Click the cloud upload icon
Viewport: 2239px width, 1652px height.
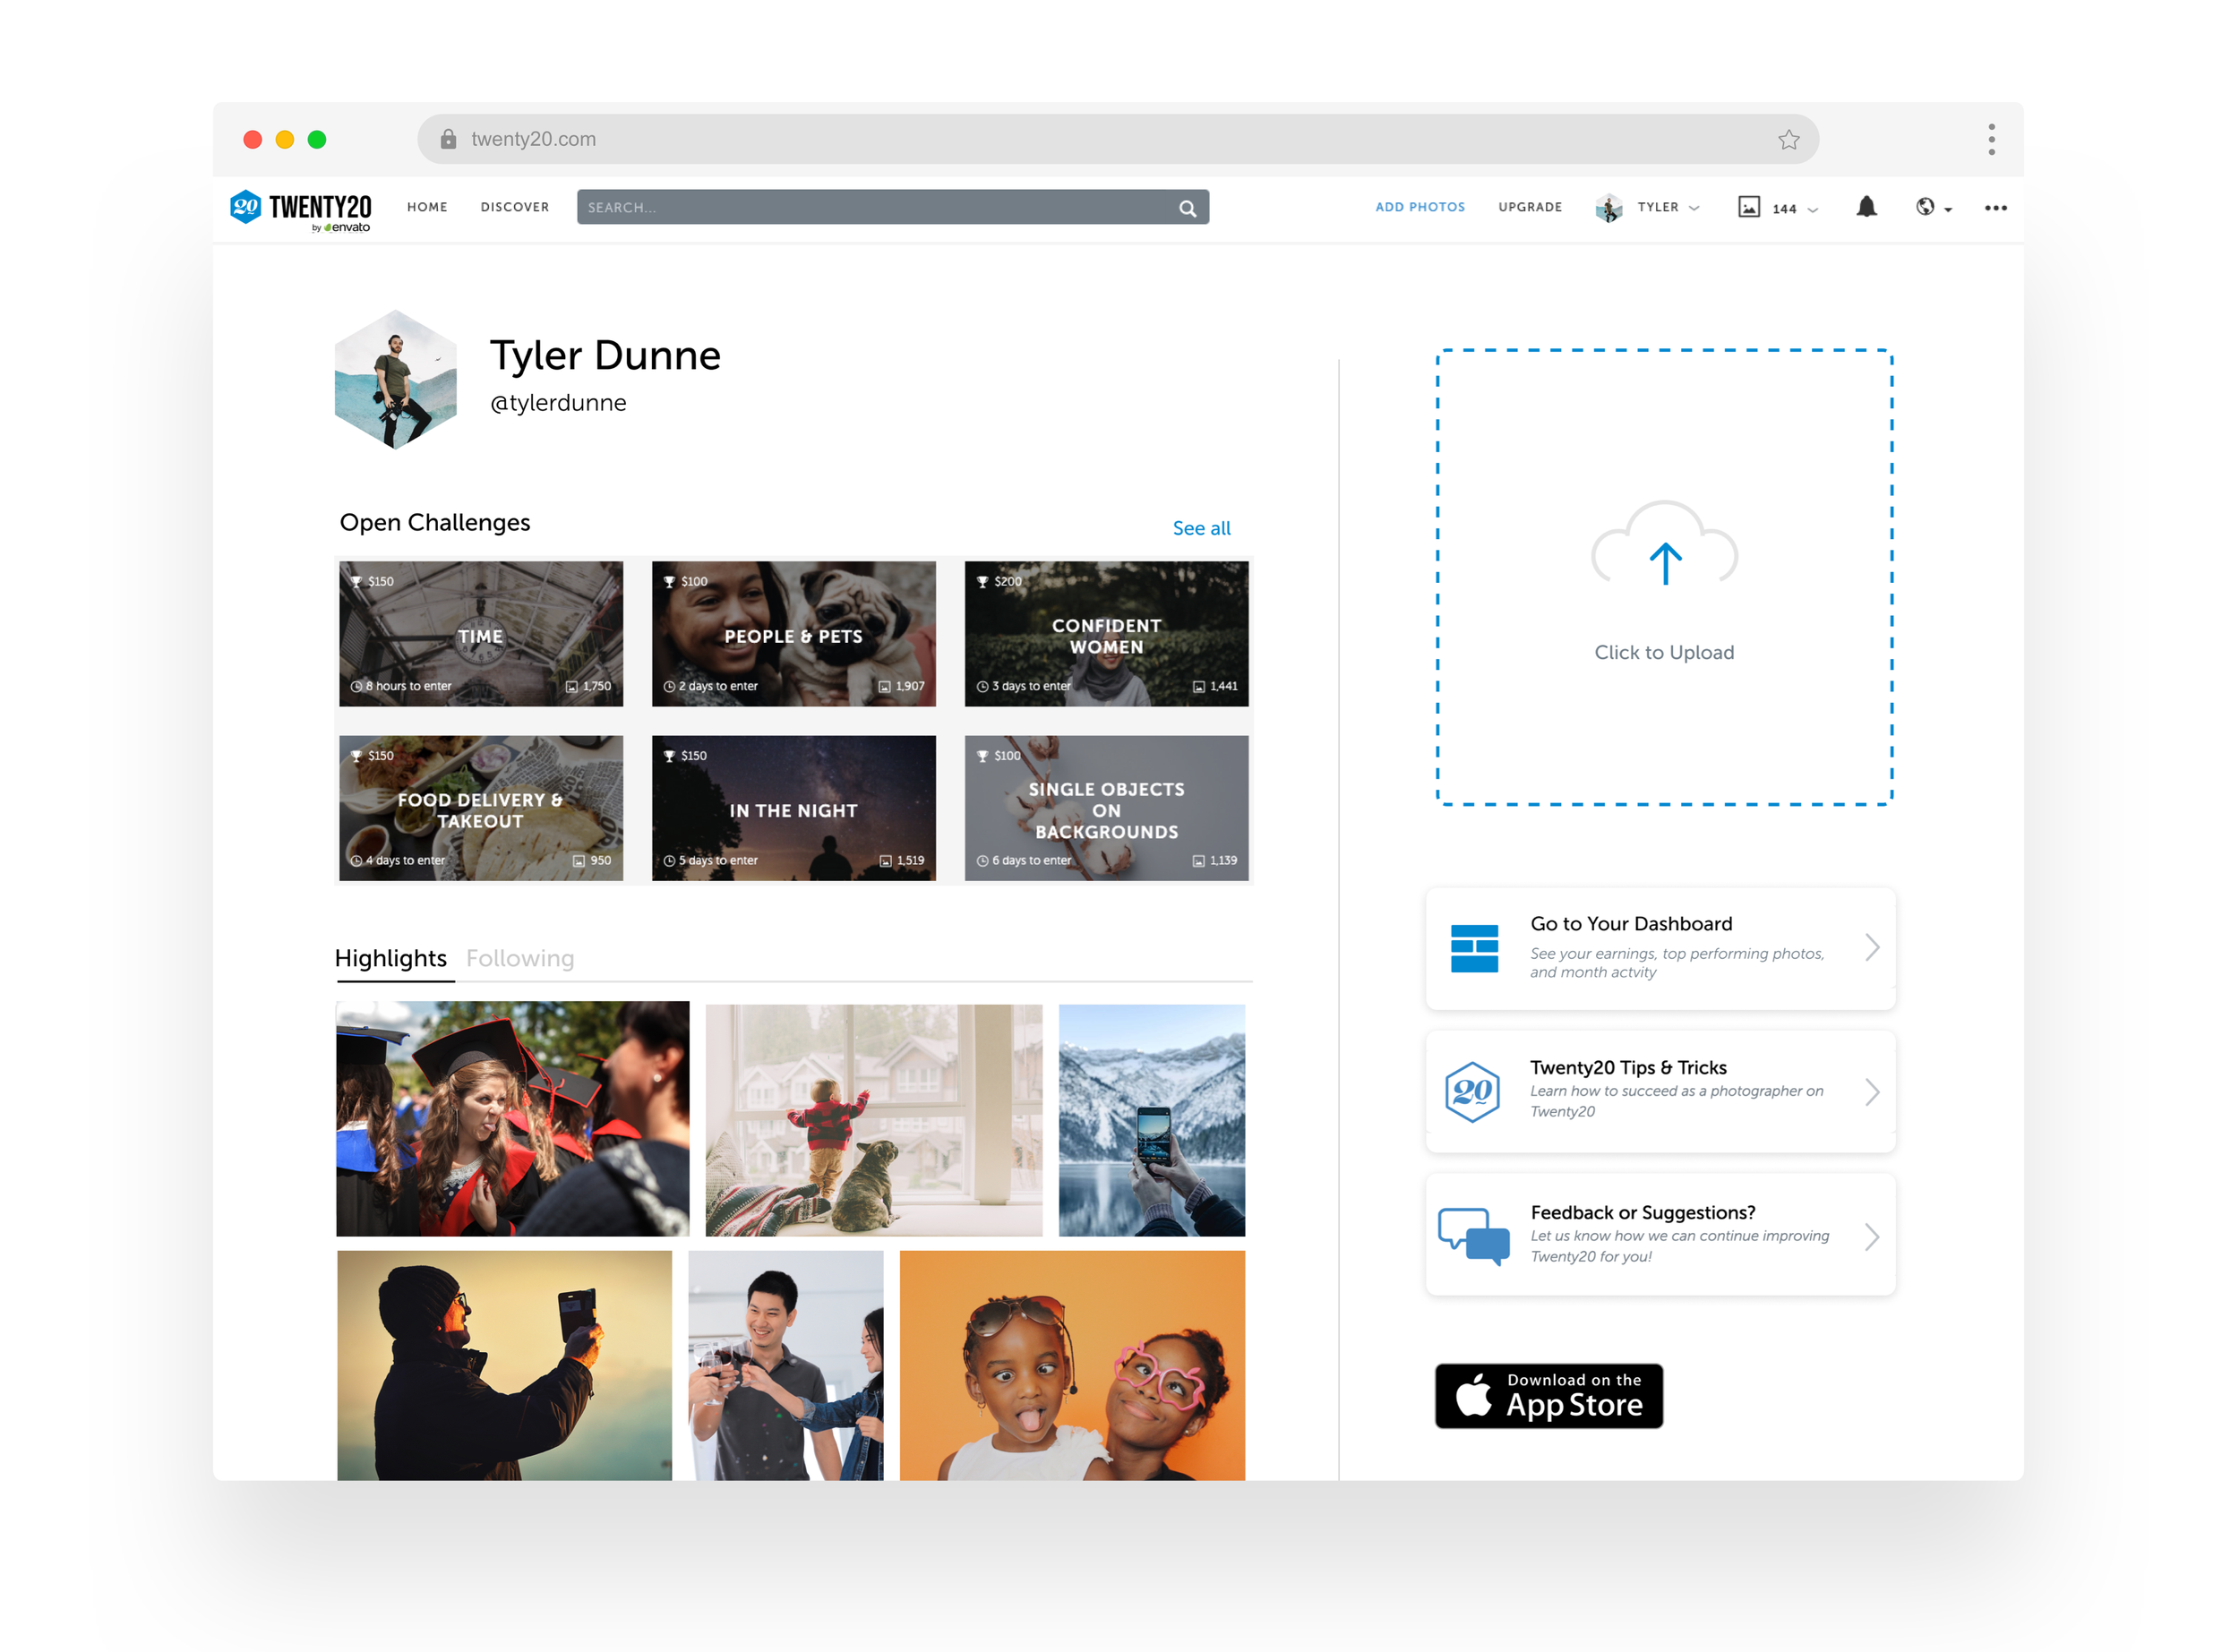point(1664,547)
